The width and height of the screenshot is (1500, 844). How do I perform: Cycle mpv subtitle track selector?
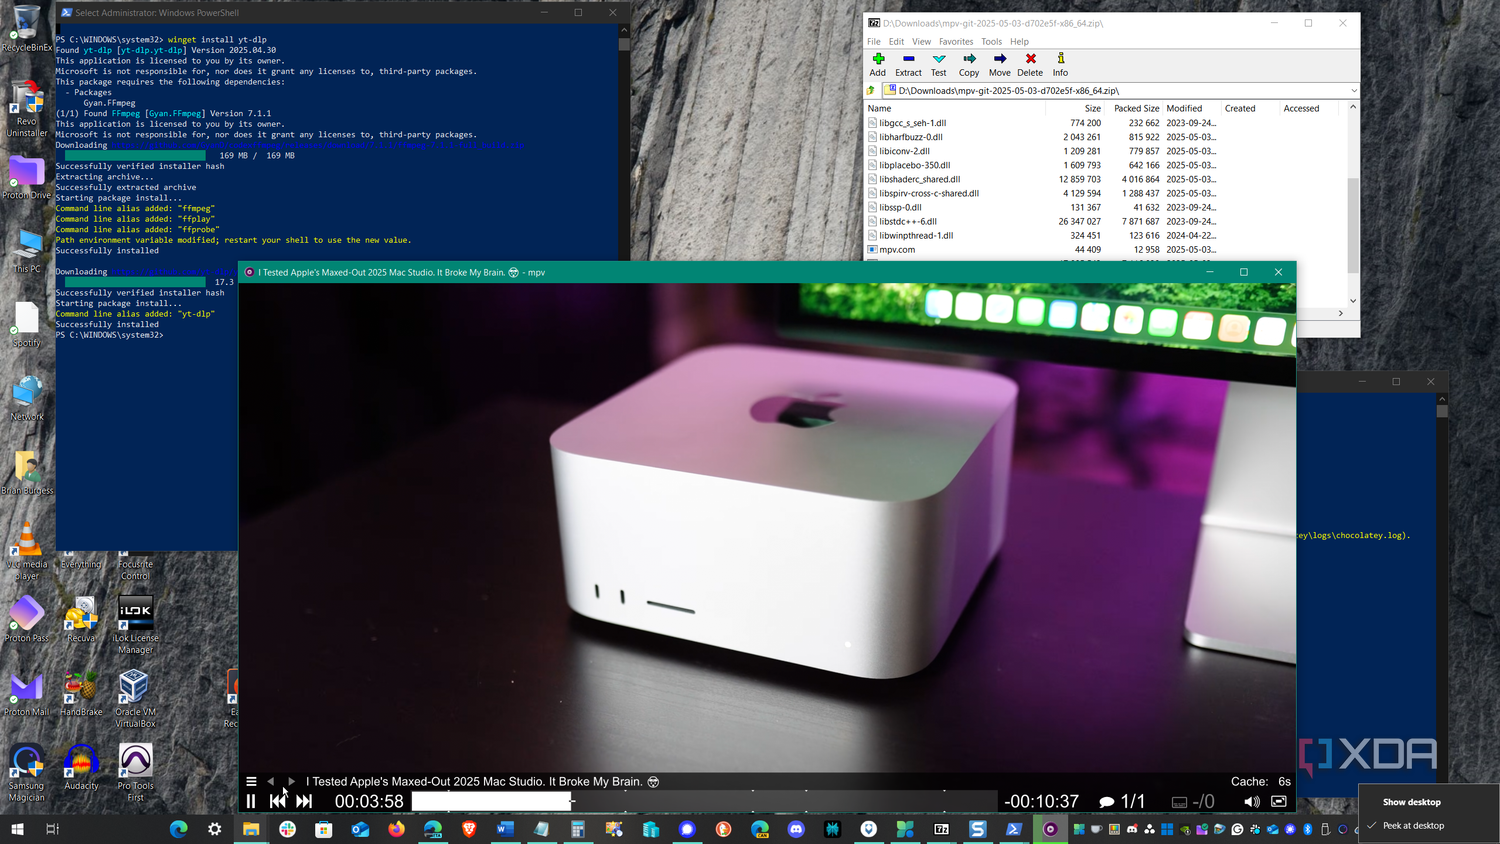[x=1193, y=801]
